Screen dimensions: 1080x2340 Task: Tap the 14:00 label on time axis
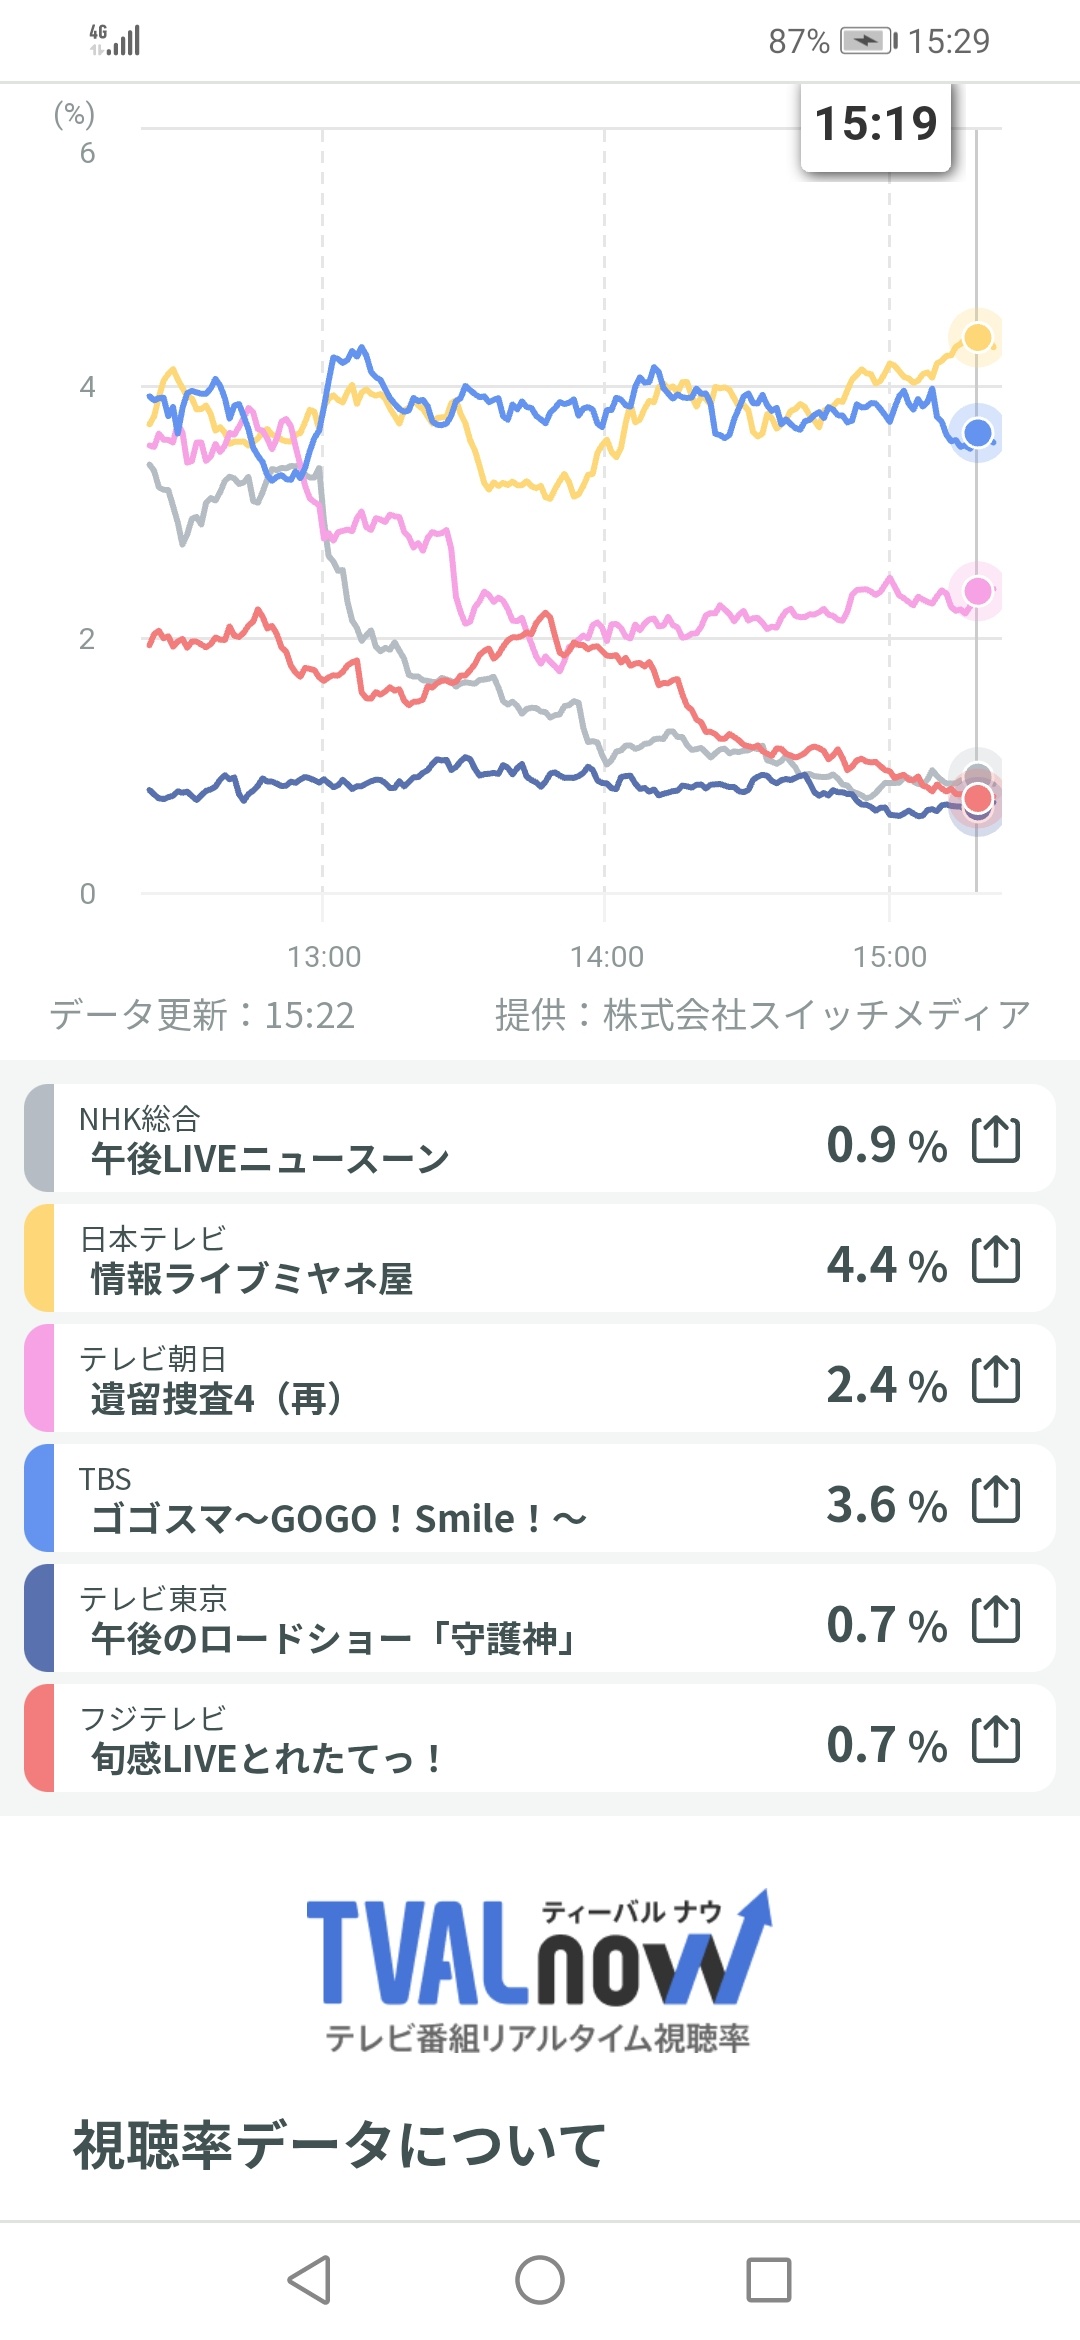pos(606,957)
